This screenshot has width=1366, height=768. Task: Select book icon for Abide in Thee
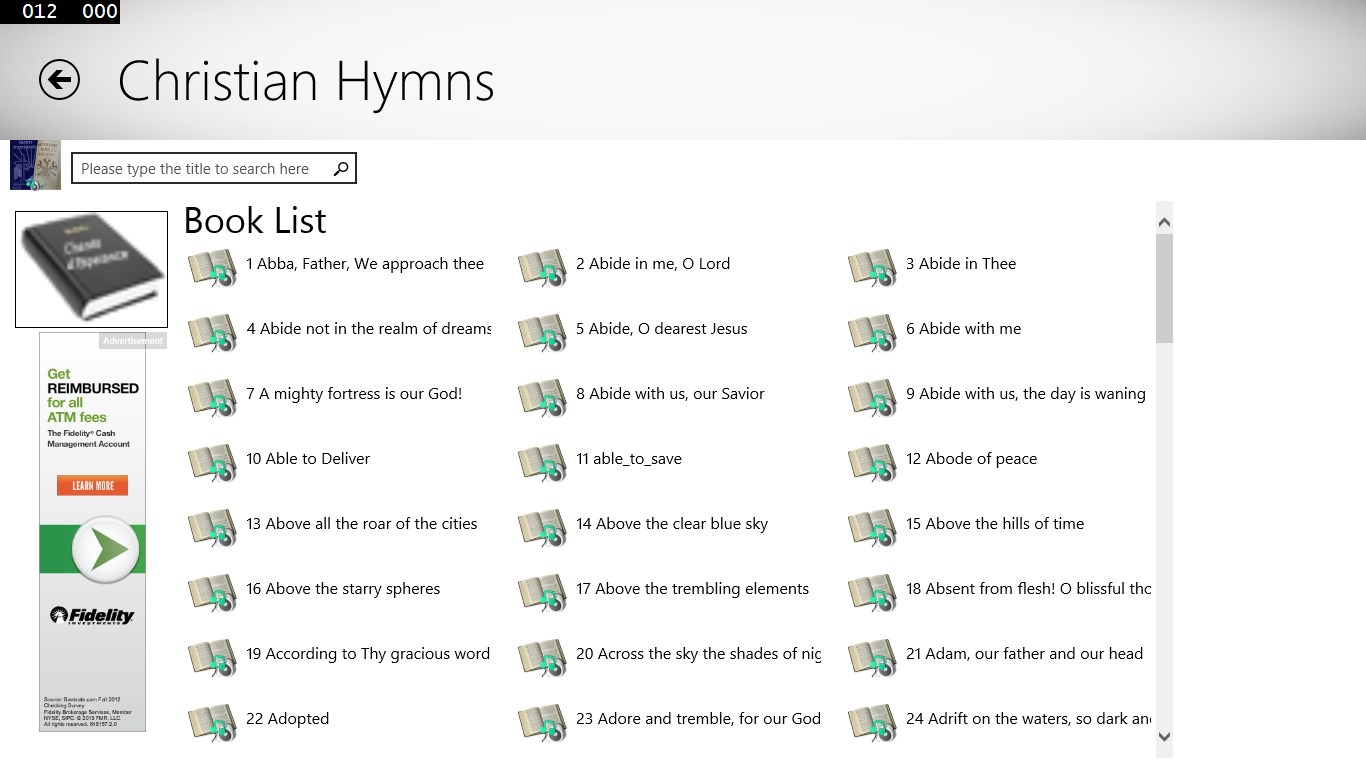coord(872,268)
